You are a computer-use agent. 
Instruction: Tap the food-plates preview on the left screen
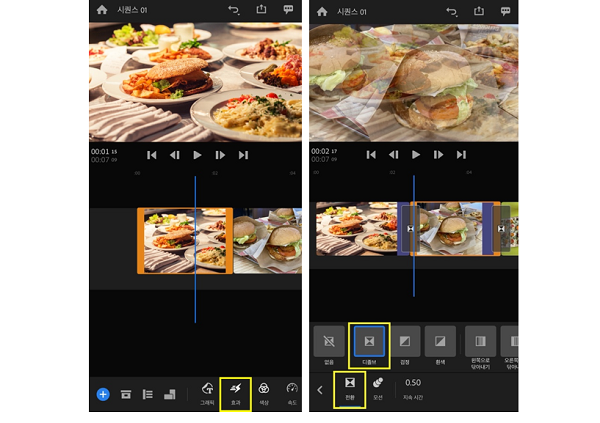click(196, 82)
